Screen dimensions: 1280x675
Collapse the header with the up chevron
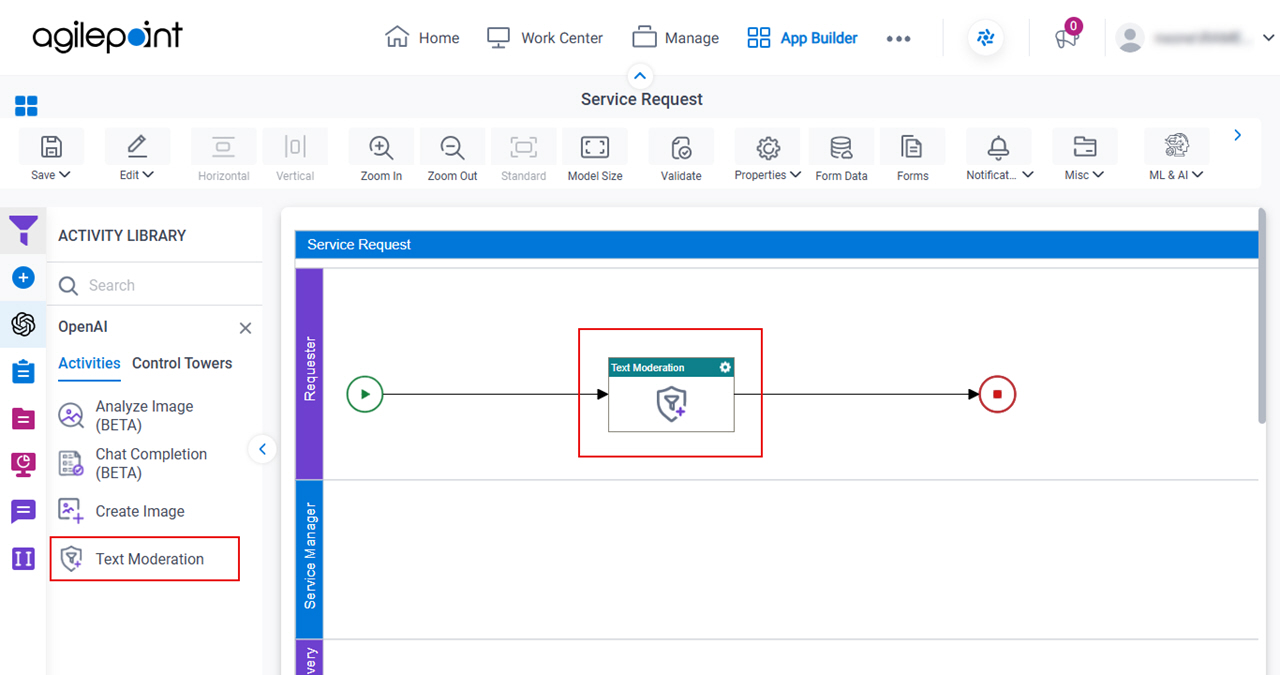[640, 75]
